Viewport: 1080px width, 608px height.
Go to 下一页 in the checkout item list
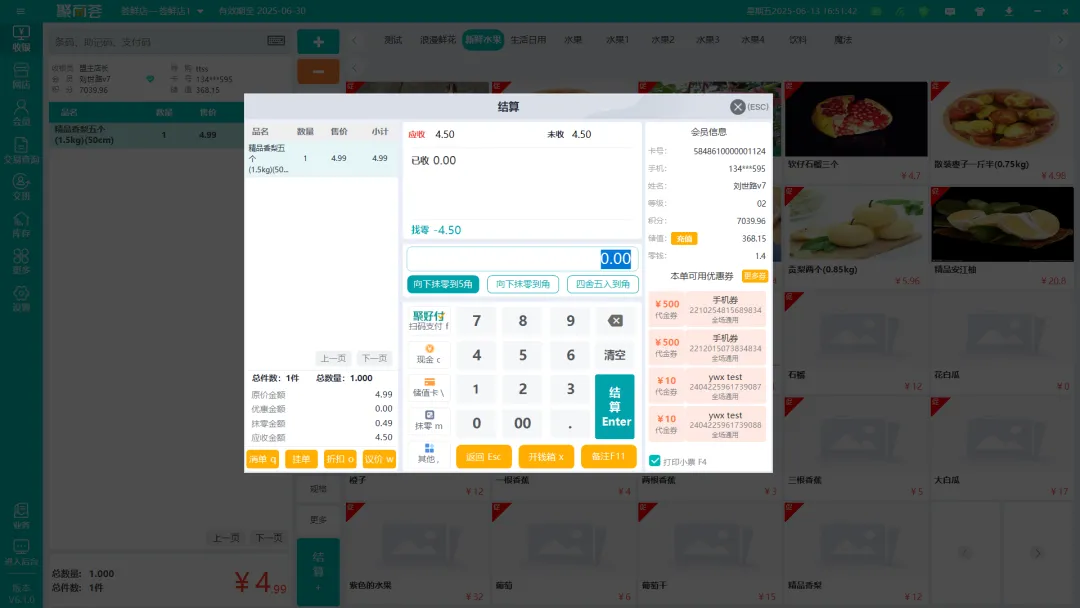(x=374, y=358)
